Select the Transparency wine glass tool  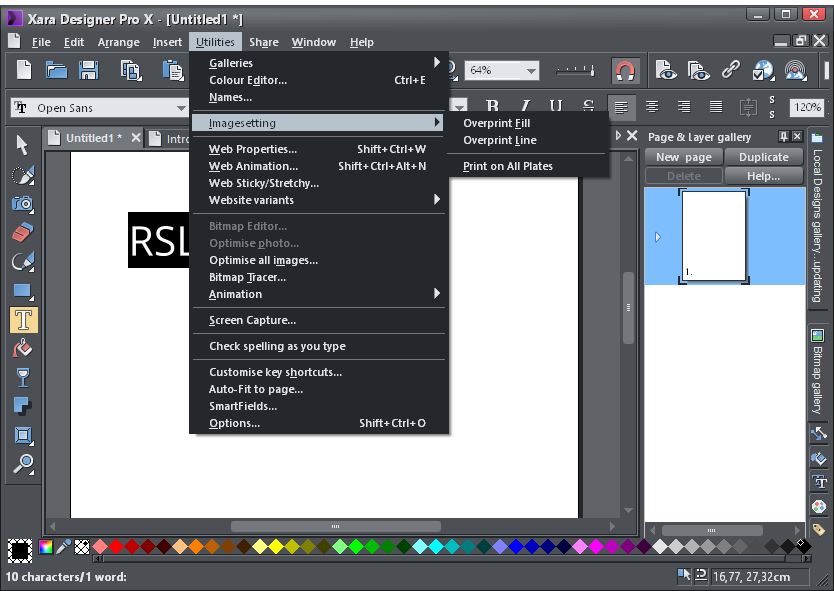pyautogui.click(x=22, y=378)
